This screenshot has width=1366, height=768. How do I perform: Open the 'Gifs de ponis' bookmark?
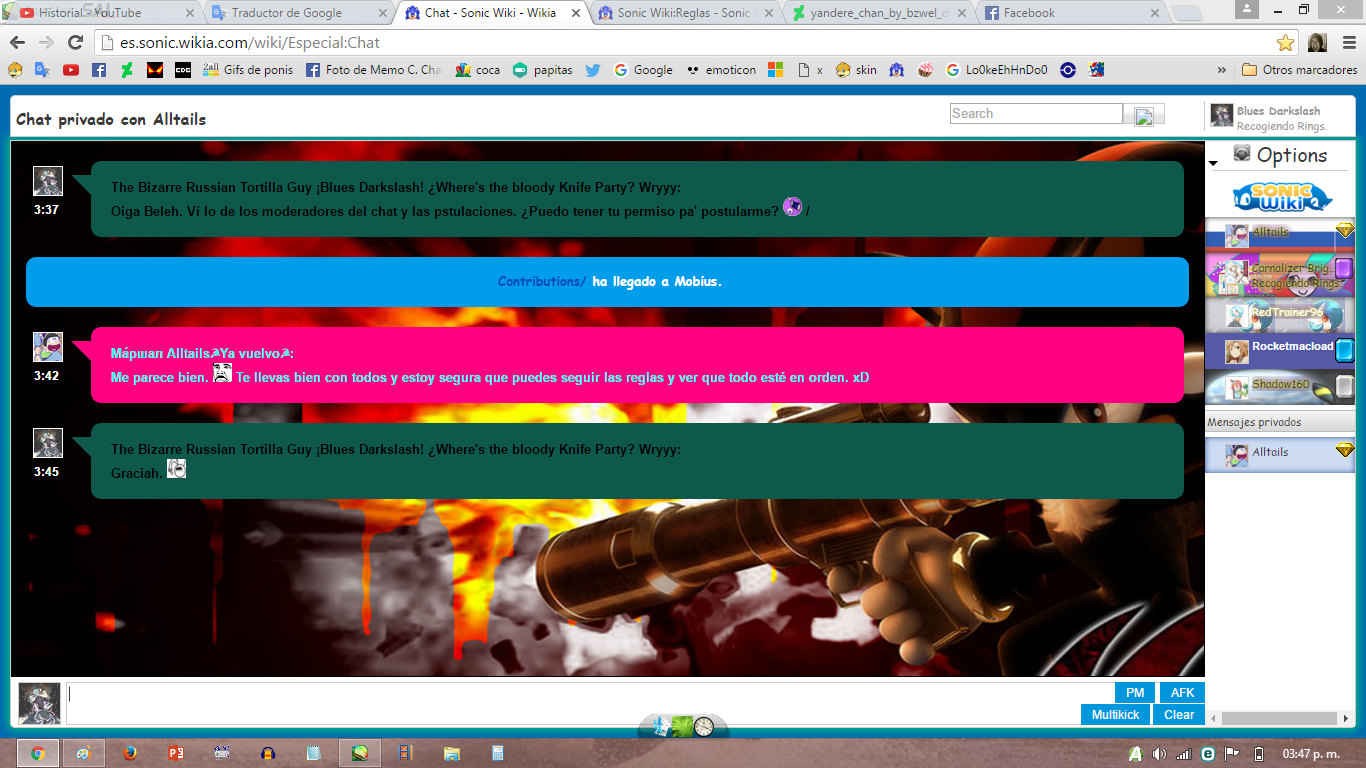[x=248, y=70]
